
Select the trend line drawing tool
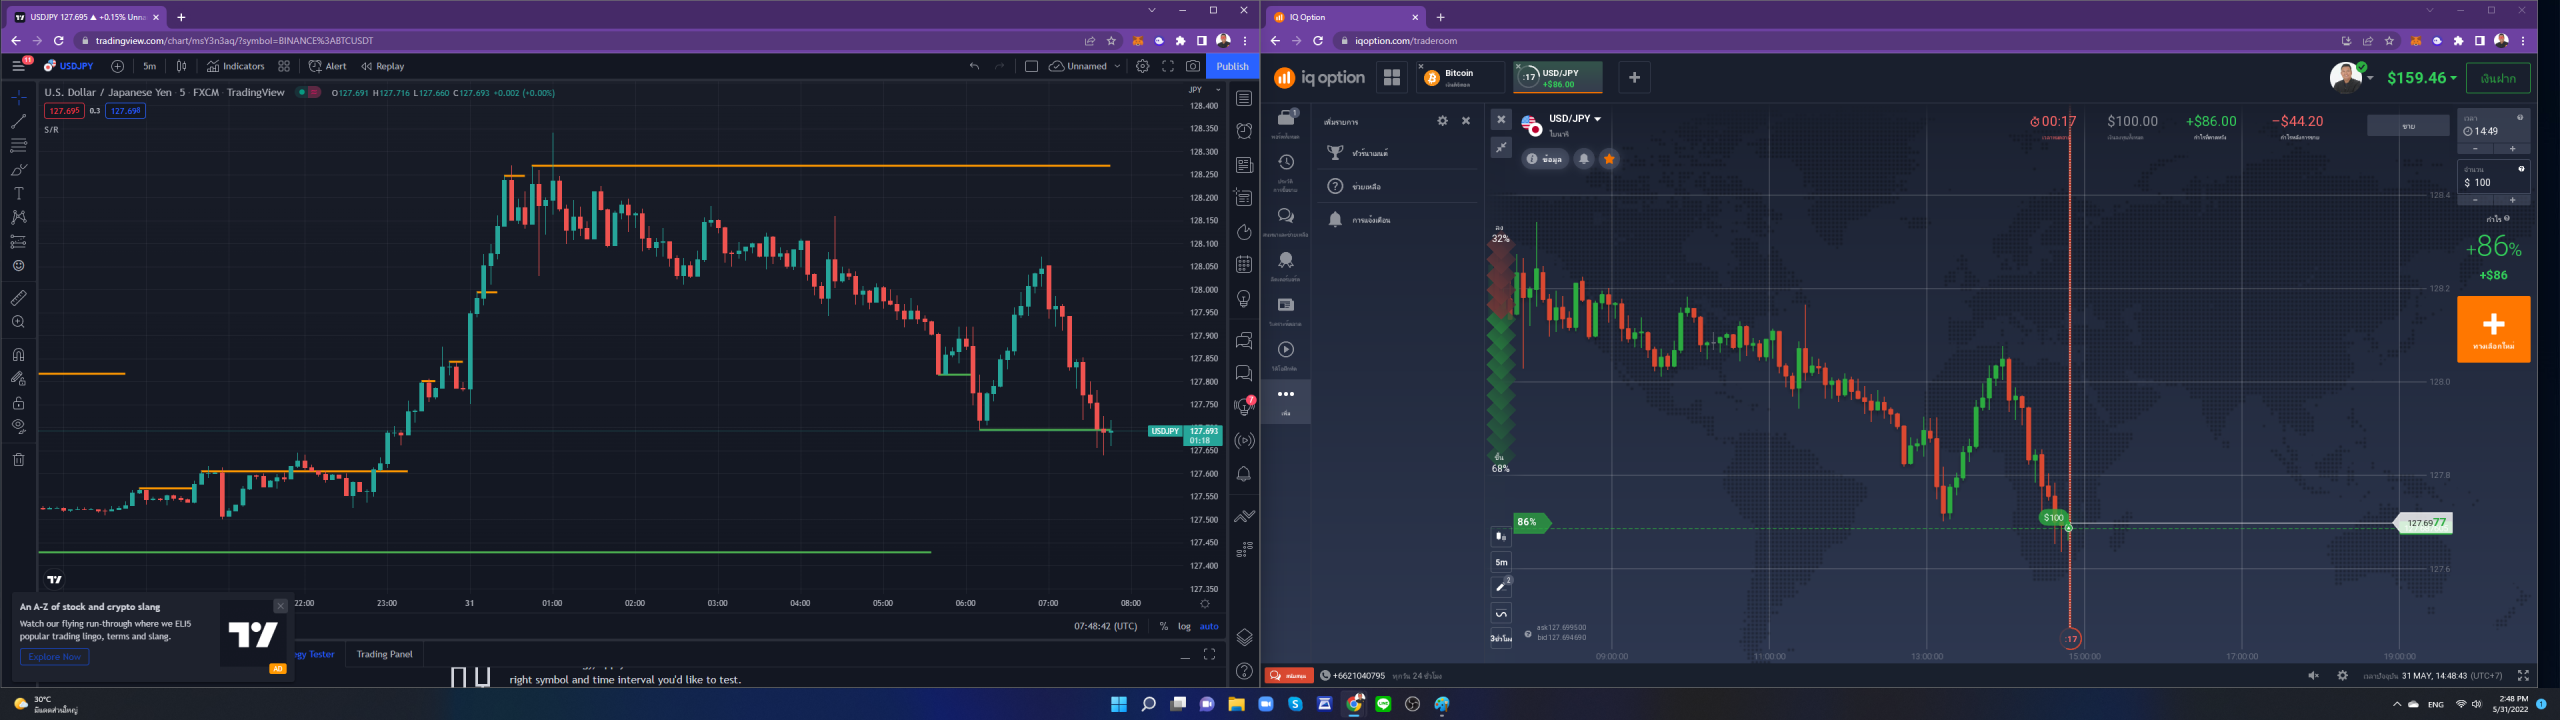18,121
